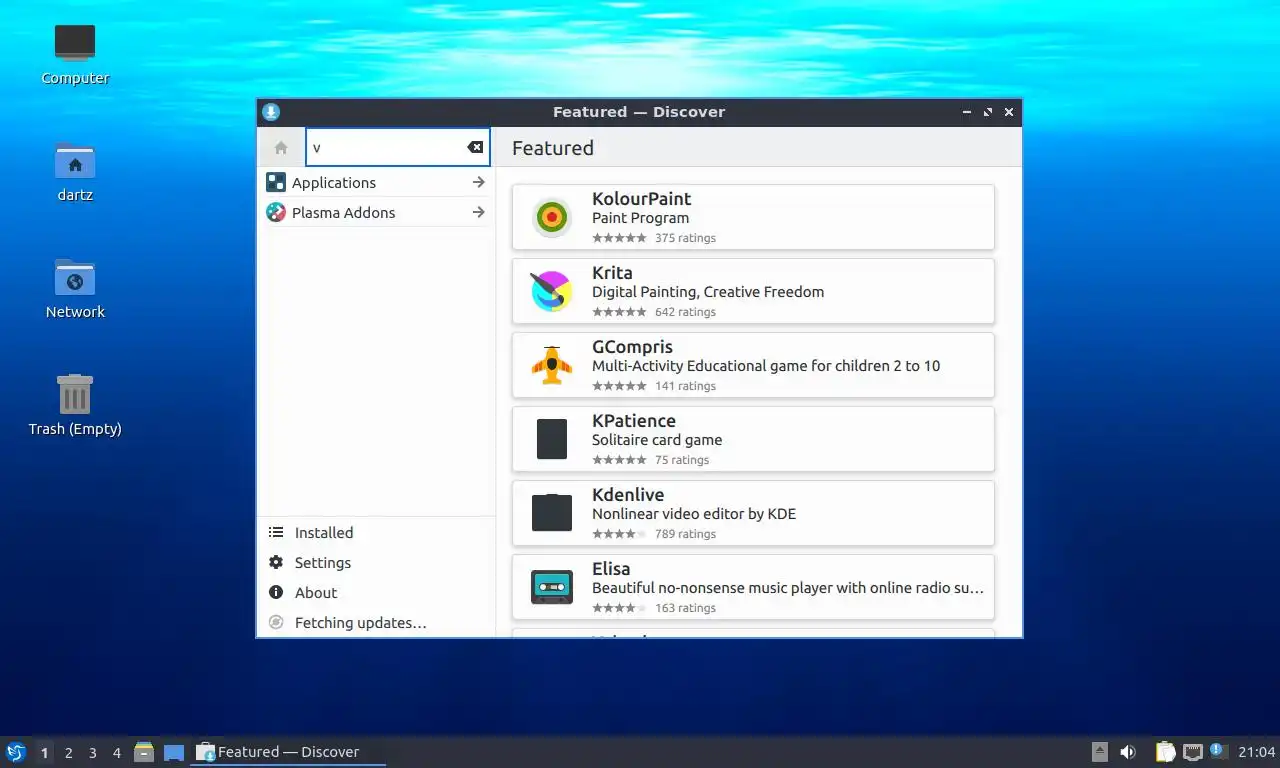
Task: Click the GCompris airplane icon
Action: tap(551, 365)
